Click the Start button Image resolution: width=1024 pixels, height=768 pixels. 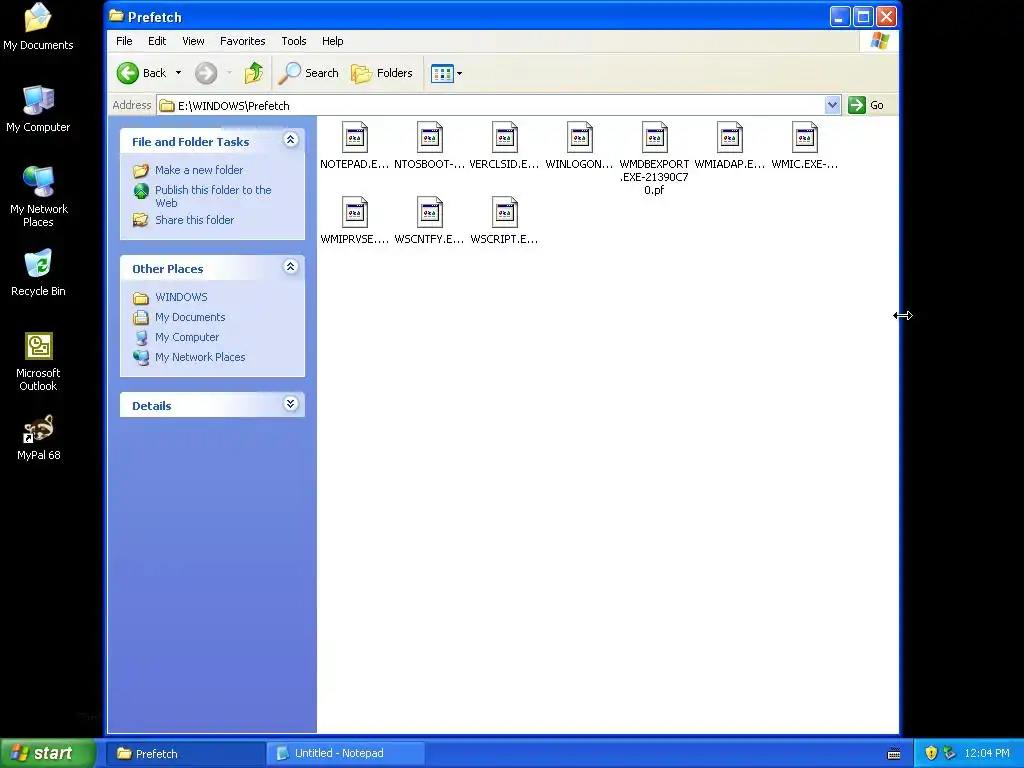(48, 753)
